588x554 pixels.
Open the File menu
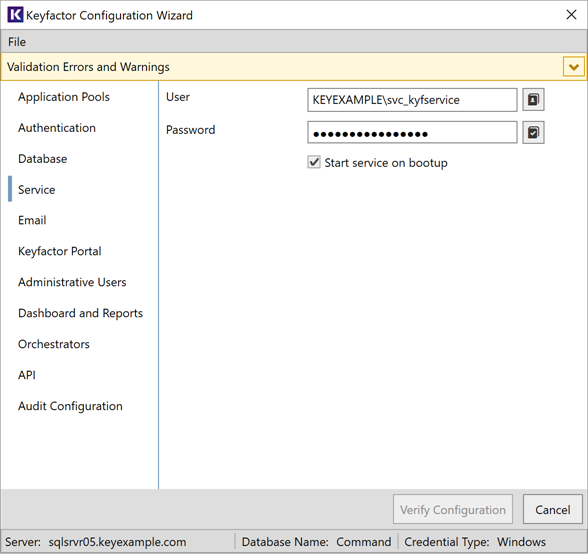coord(17,42)
